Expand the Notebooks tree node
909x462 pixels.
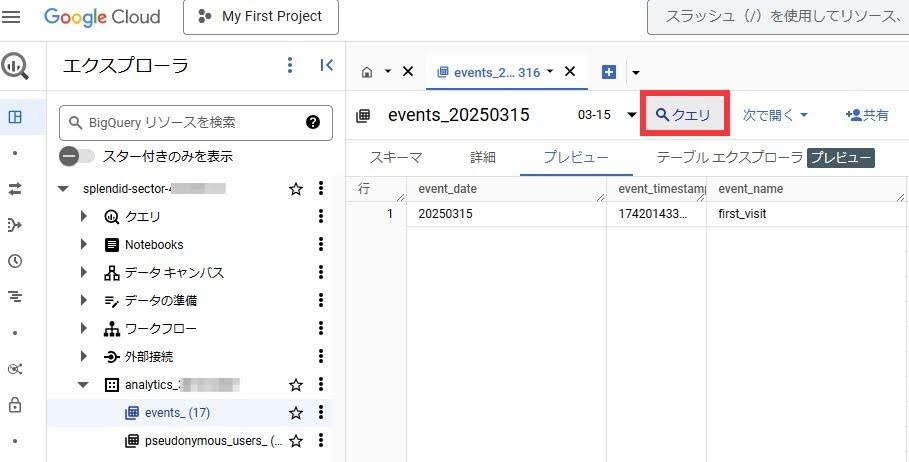tap(83, 244)
